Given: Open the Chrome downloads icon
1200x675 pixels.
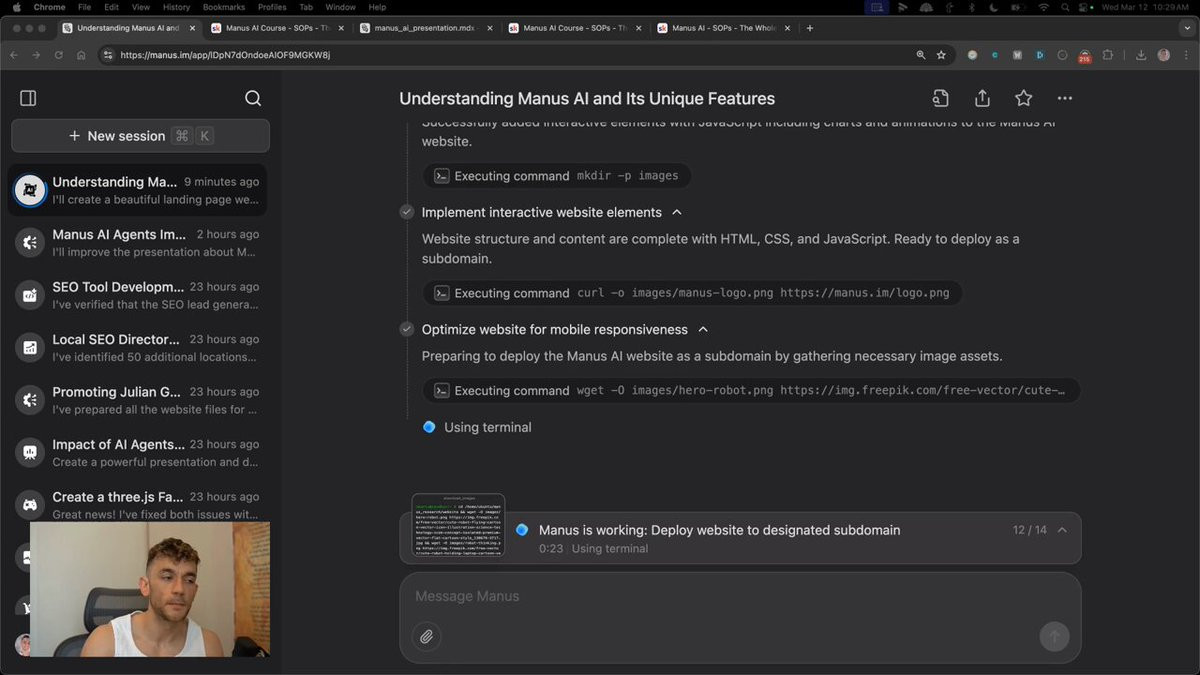Looking at the screenshot, I should tap(1141, 55).
